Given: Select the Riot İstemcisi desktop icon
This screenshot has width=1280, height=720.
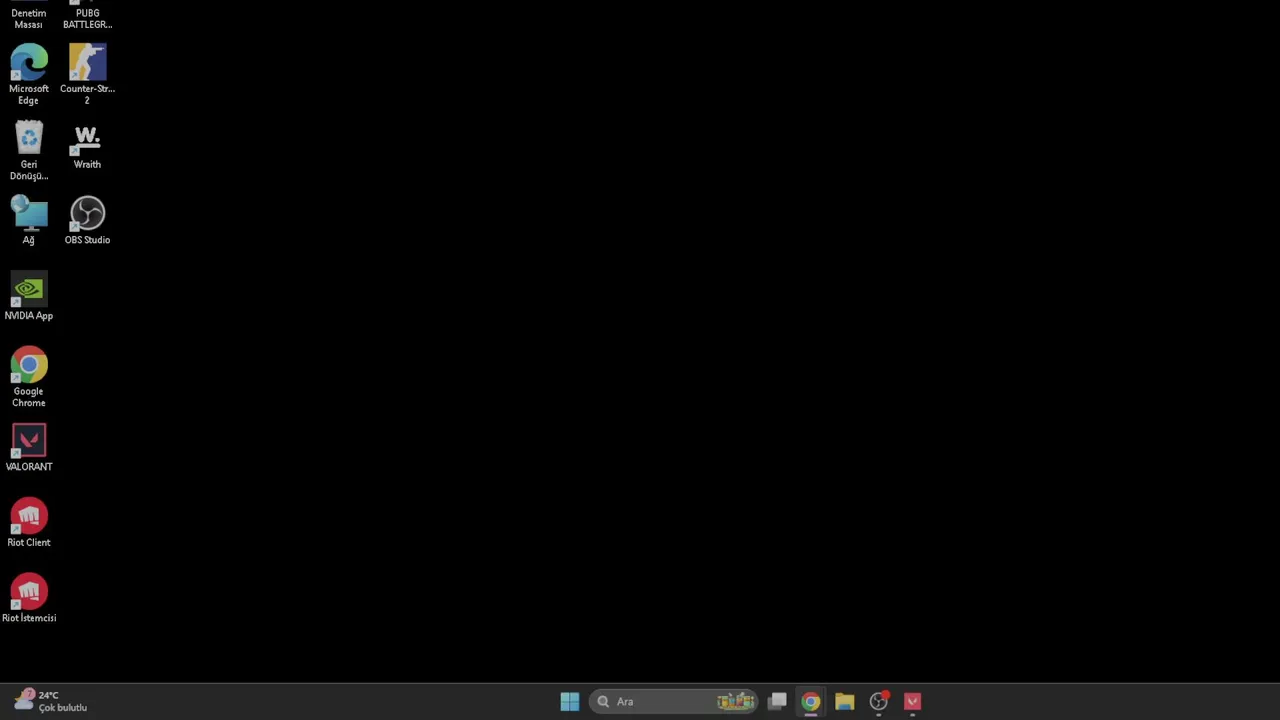Looking at the screenshot, I should click(x=28, y=599).
